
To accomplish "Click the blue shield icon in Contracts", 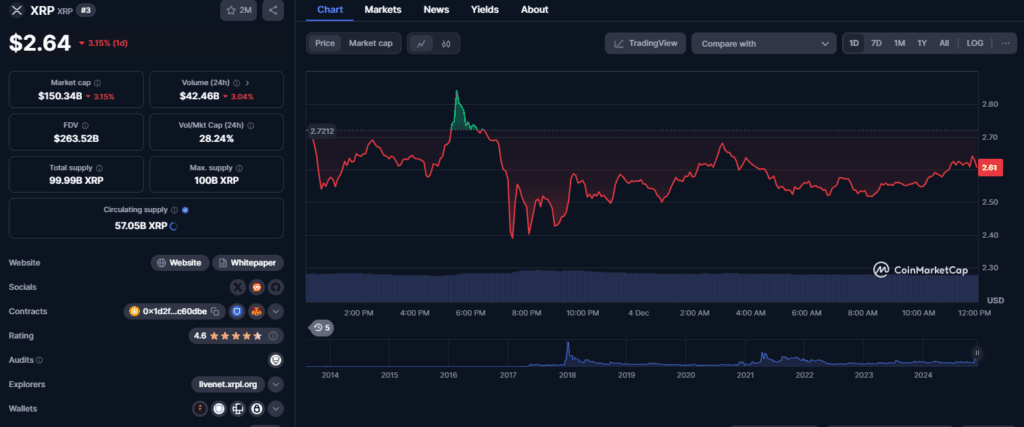I will point(236,311).
